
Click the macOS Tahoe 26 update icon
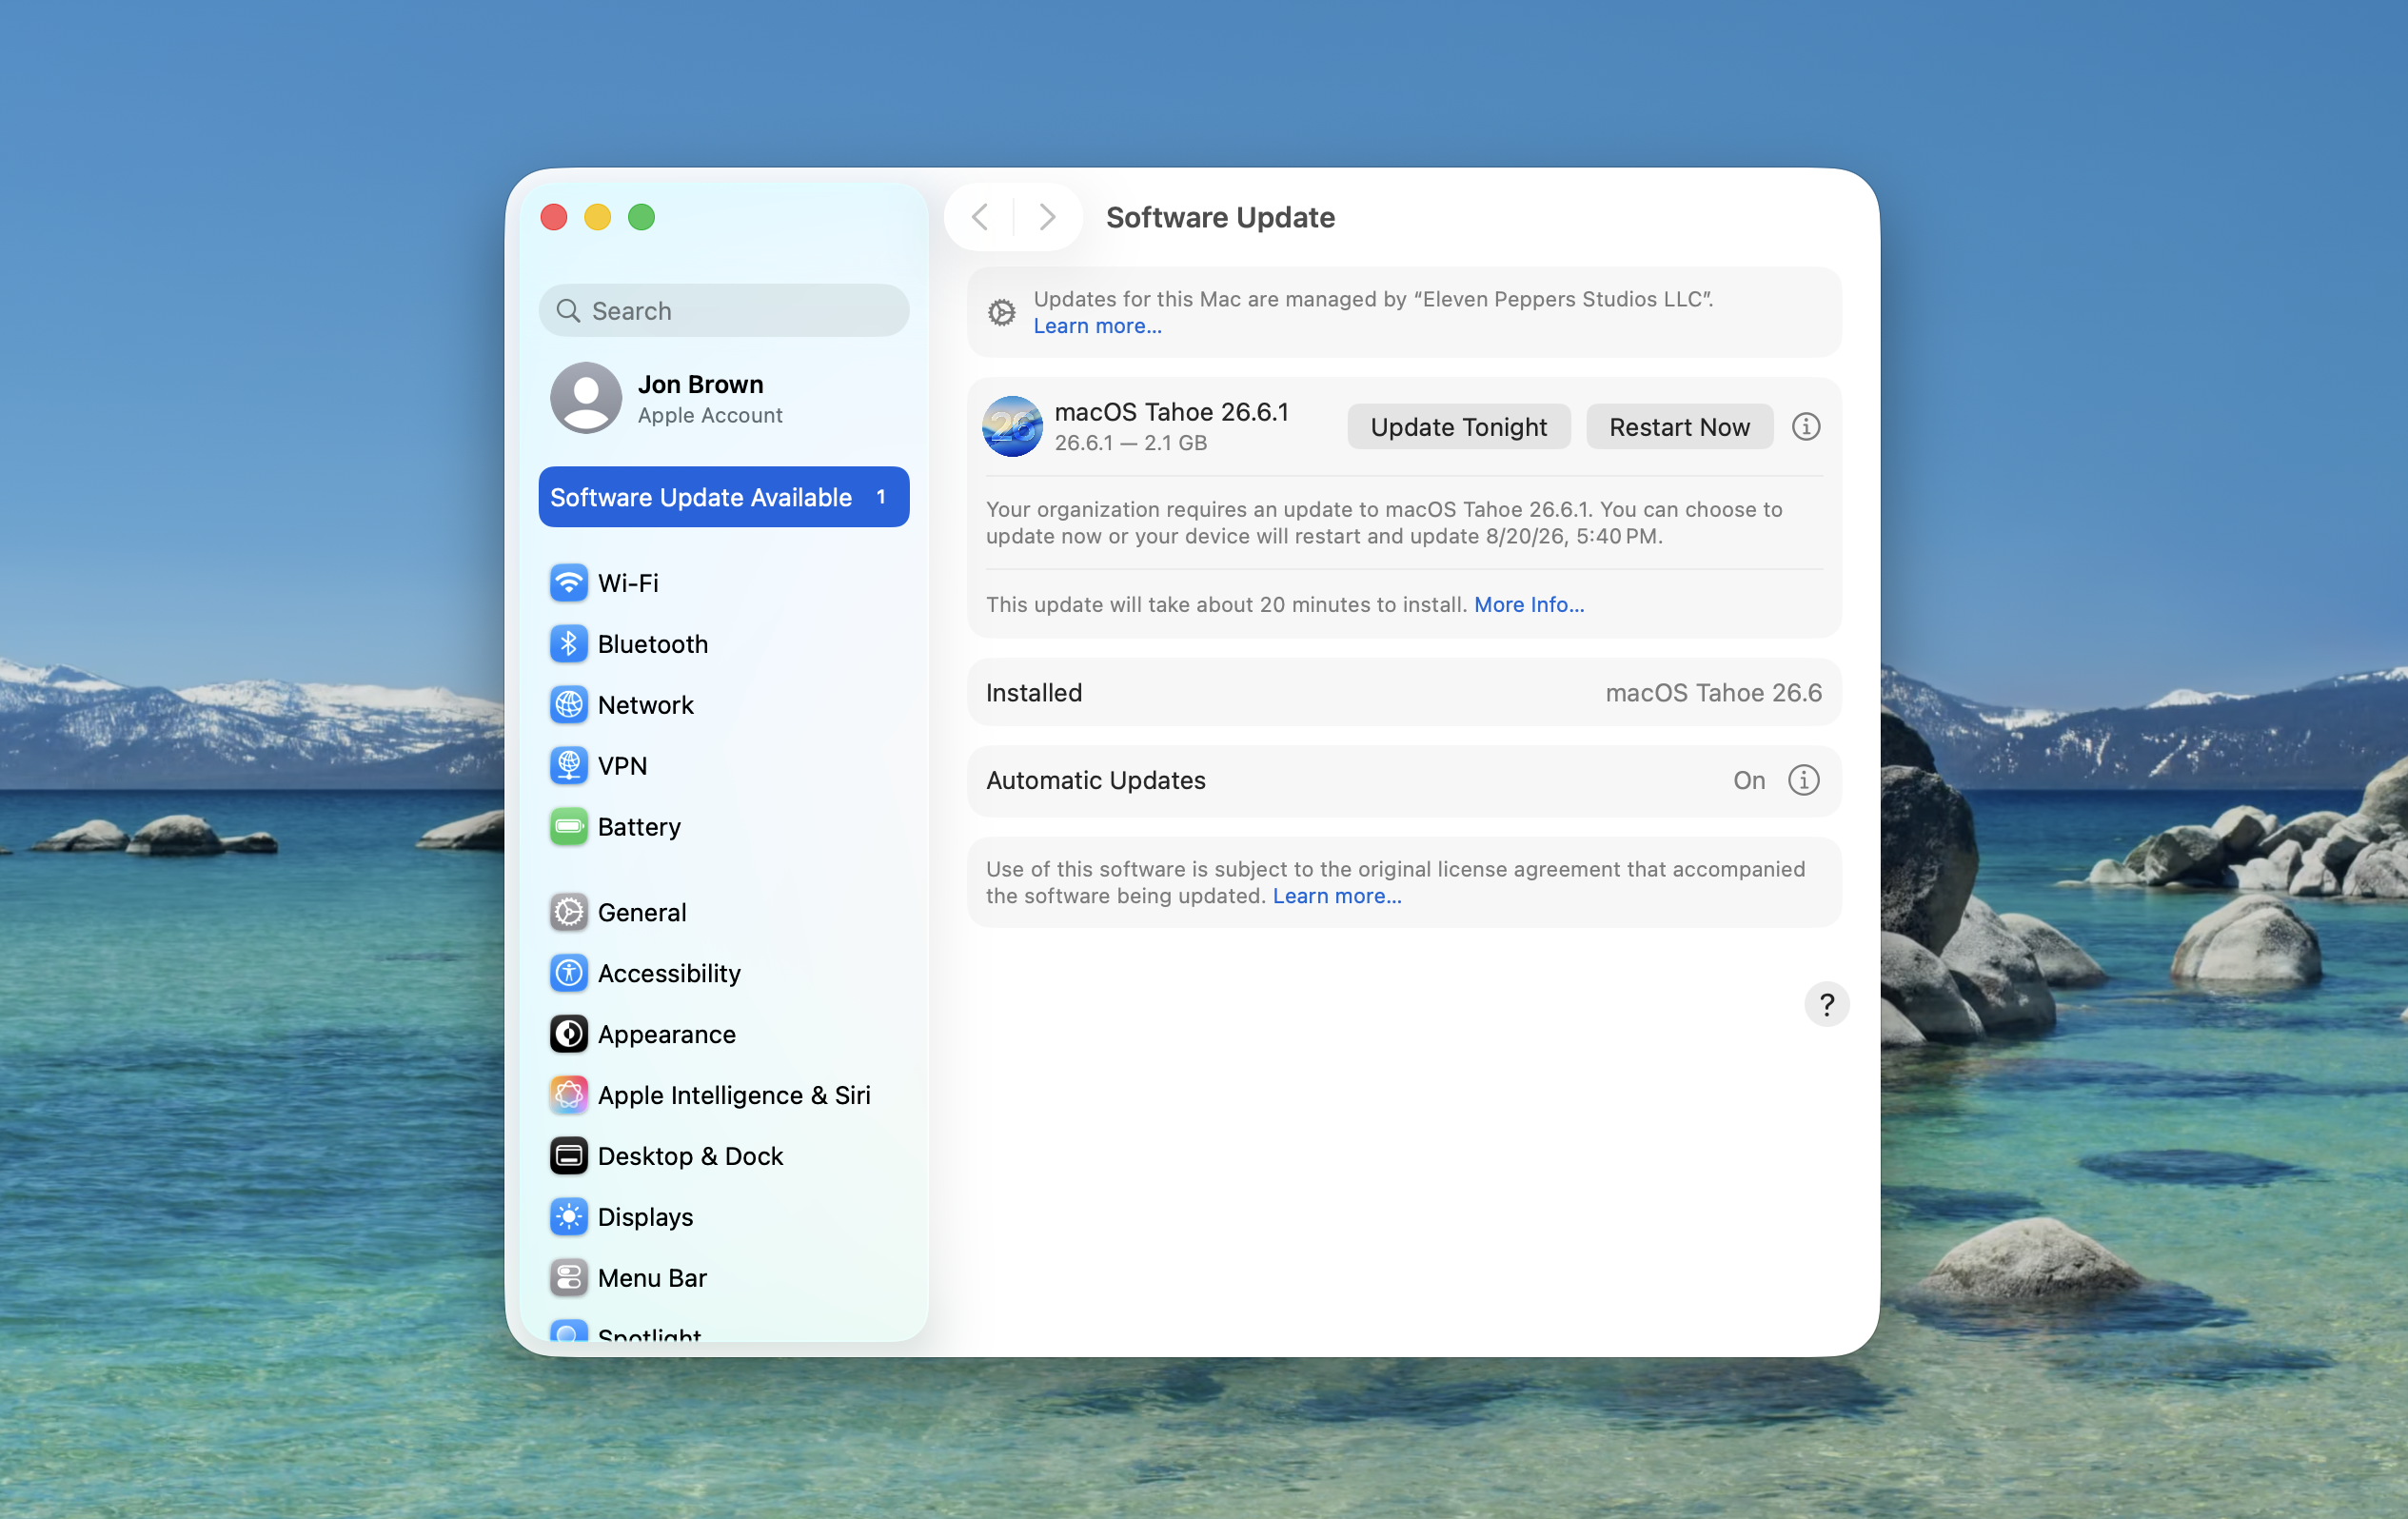click(1012, 427)
